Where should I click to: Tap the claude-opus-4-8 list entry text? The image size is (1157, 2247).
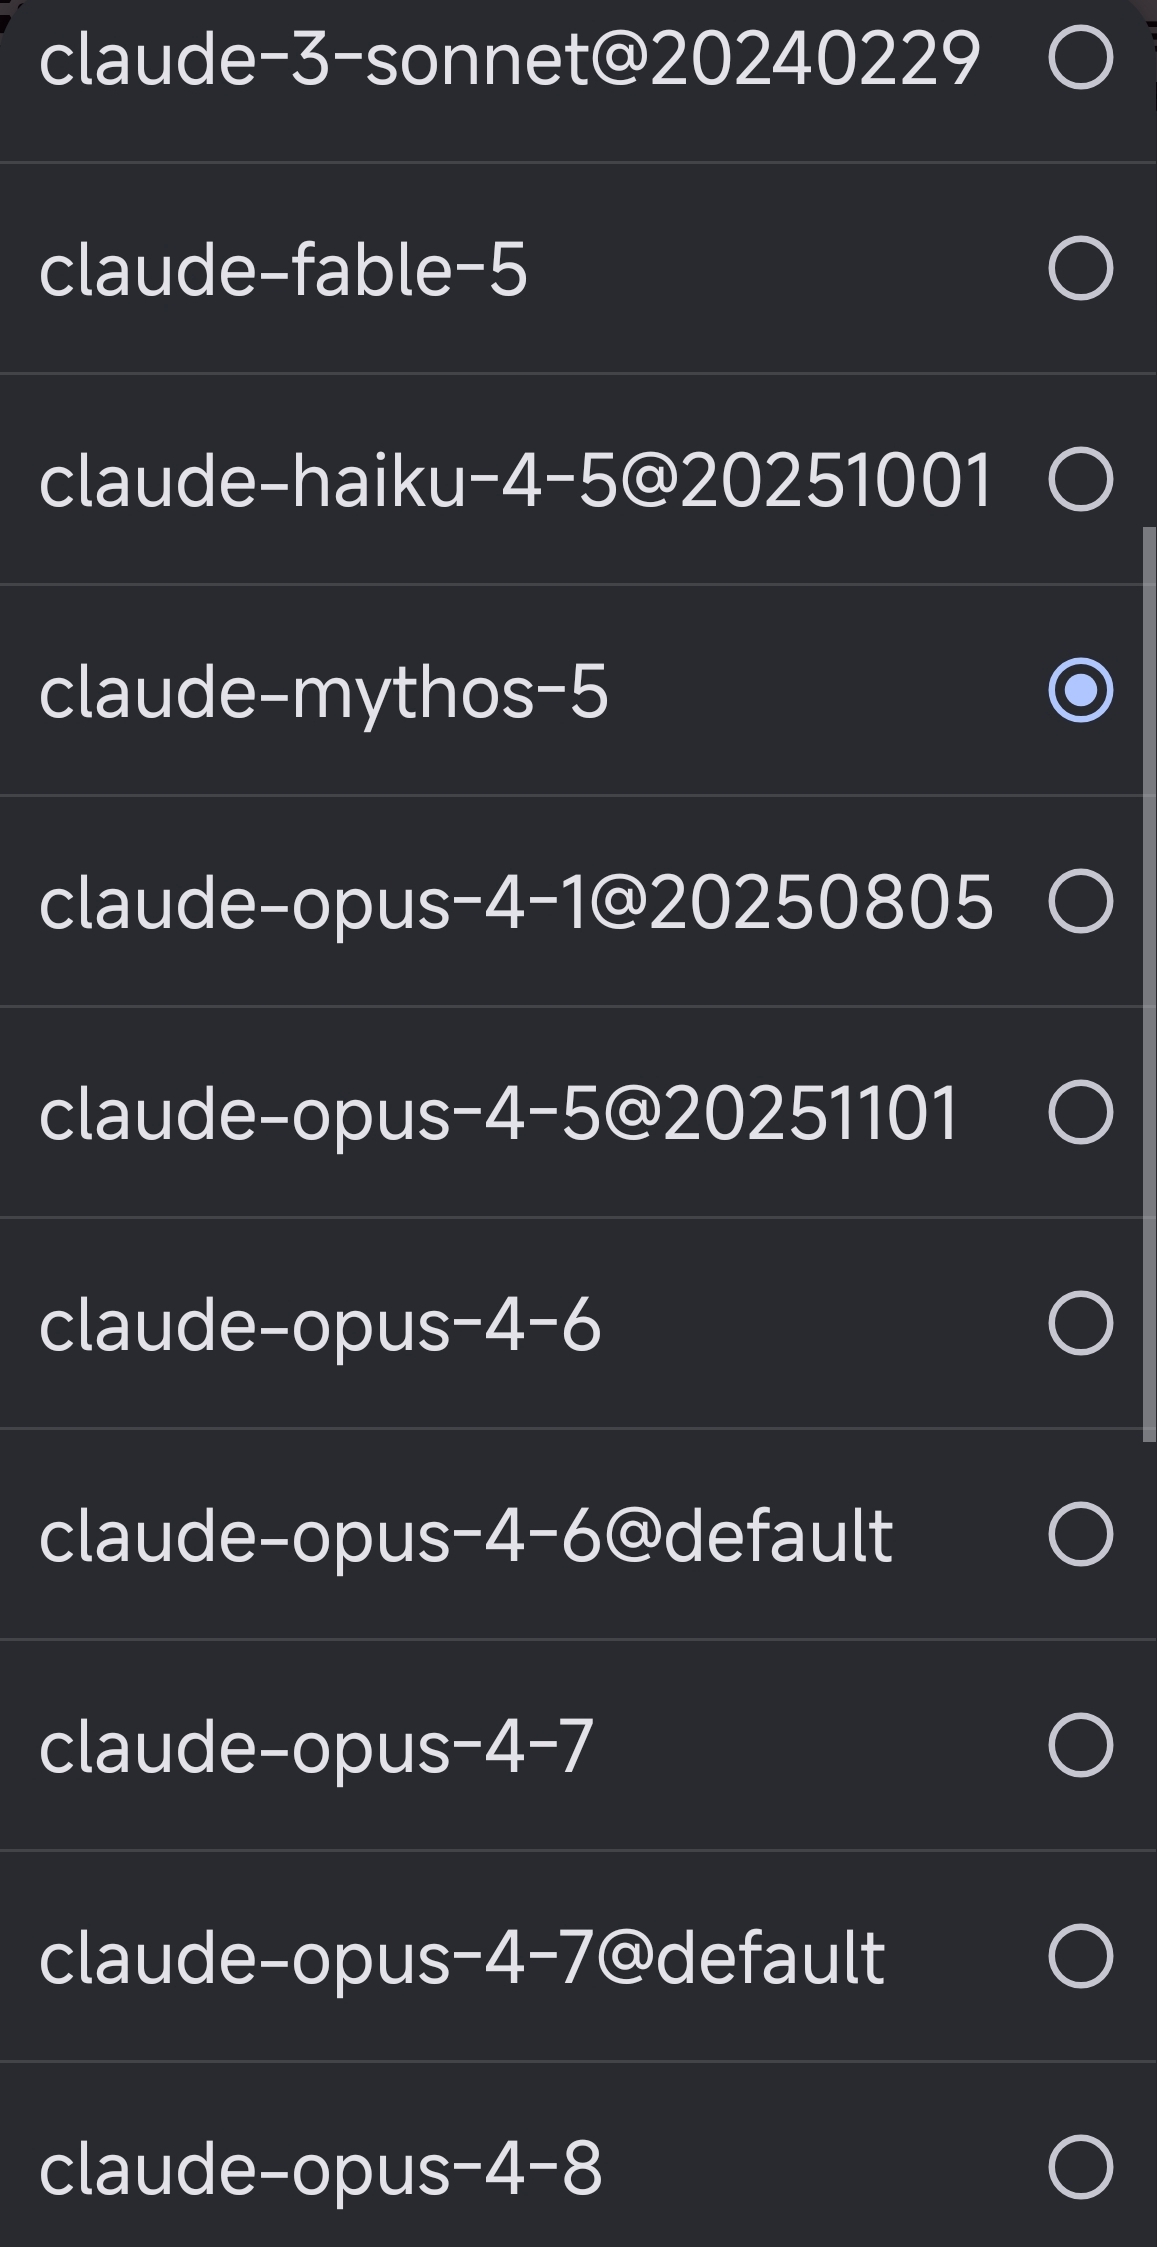(x=320, y=2170)
